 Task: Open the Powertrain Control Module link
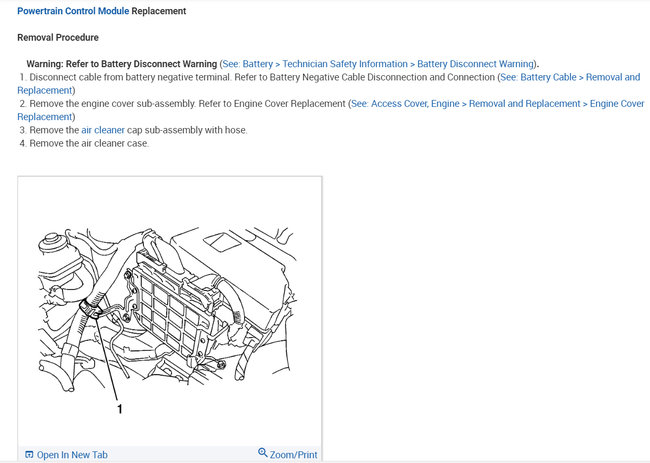pyautogui.click(x=73, y=11)
